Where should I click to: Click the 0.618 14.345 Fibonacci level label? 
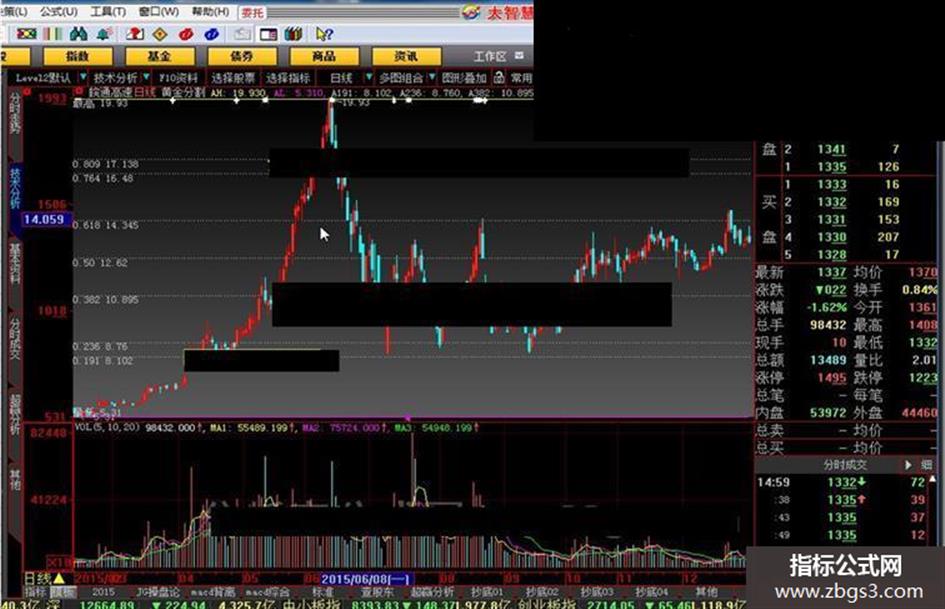[105, 225]
